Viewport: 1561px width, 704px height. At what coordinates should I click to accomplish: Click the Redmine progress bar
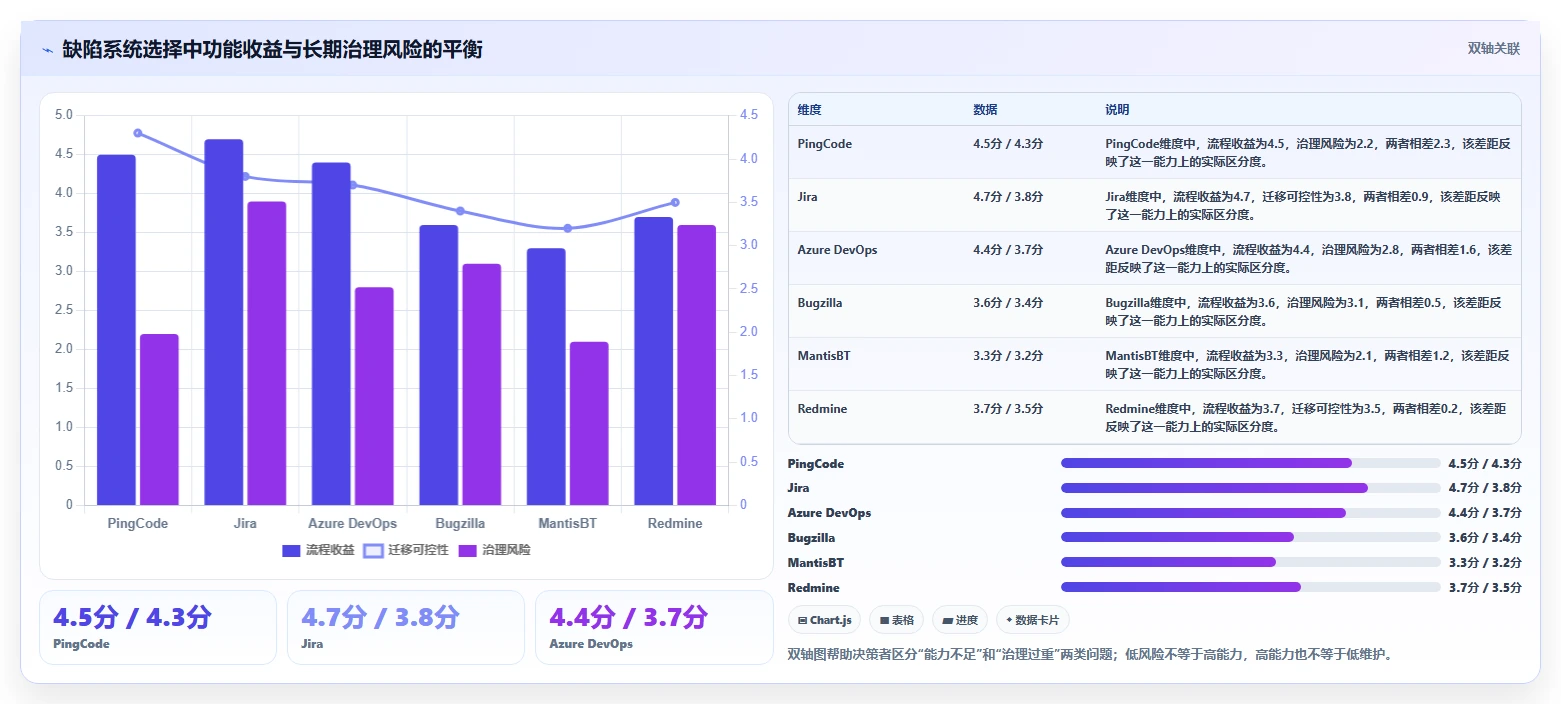tap(1251, 587)
